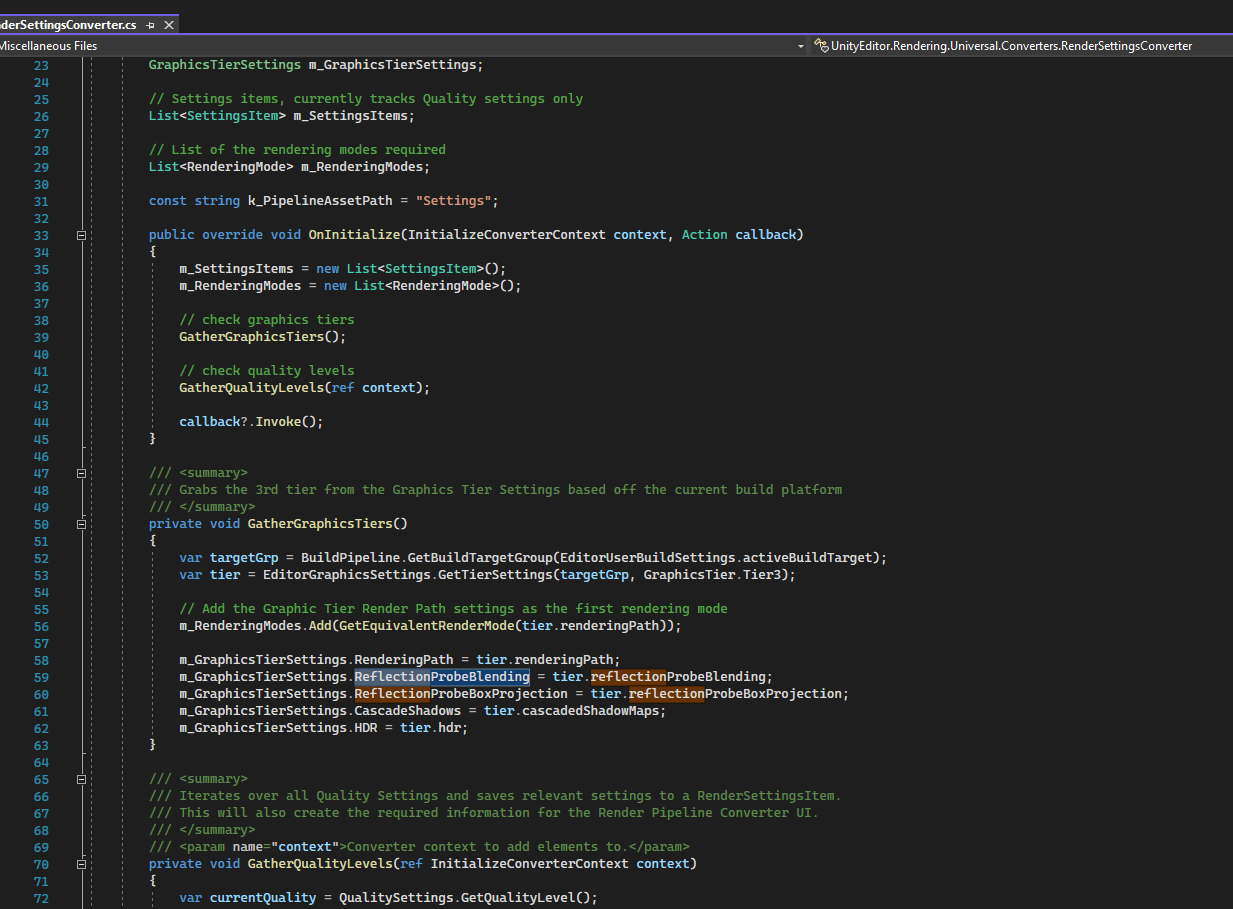Click the comment // check quality levels
This screenshot has width=1233, height=909.
tap(269, 370)
